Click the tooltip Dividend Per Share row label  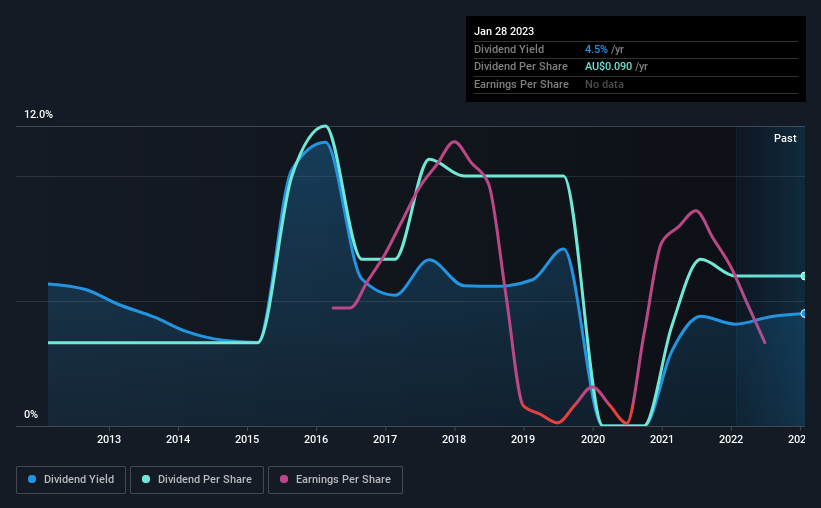(520, 67)
